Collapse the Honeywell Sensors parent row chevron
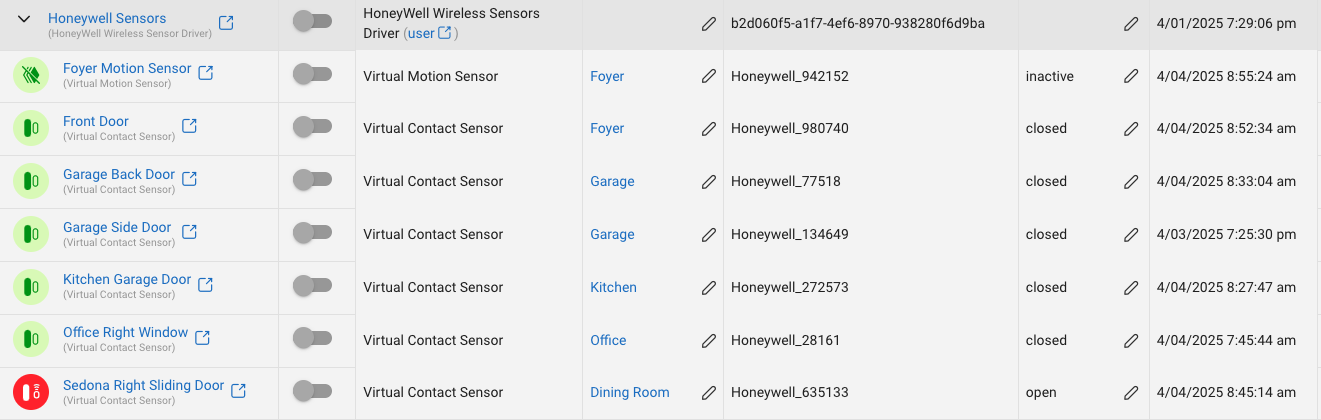Screen dimensions: 1321x420 point(24,19)
